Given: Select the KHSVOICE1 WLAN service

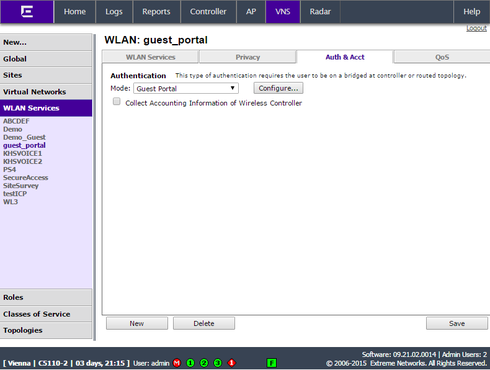Looking at the screenshot, I should (23, 153).
